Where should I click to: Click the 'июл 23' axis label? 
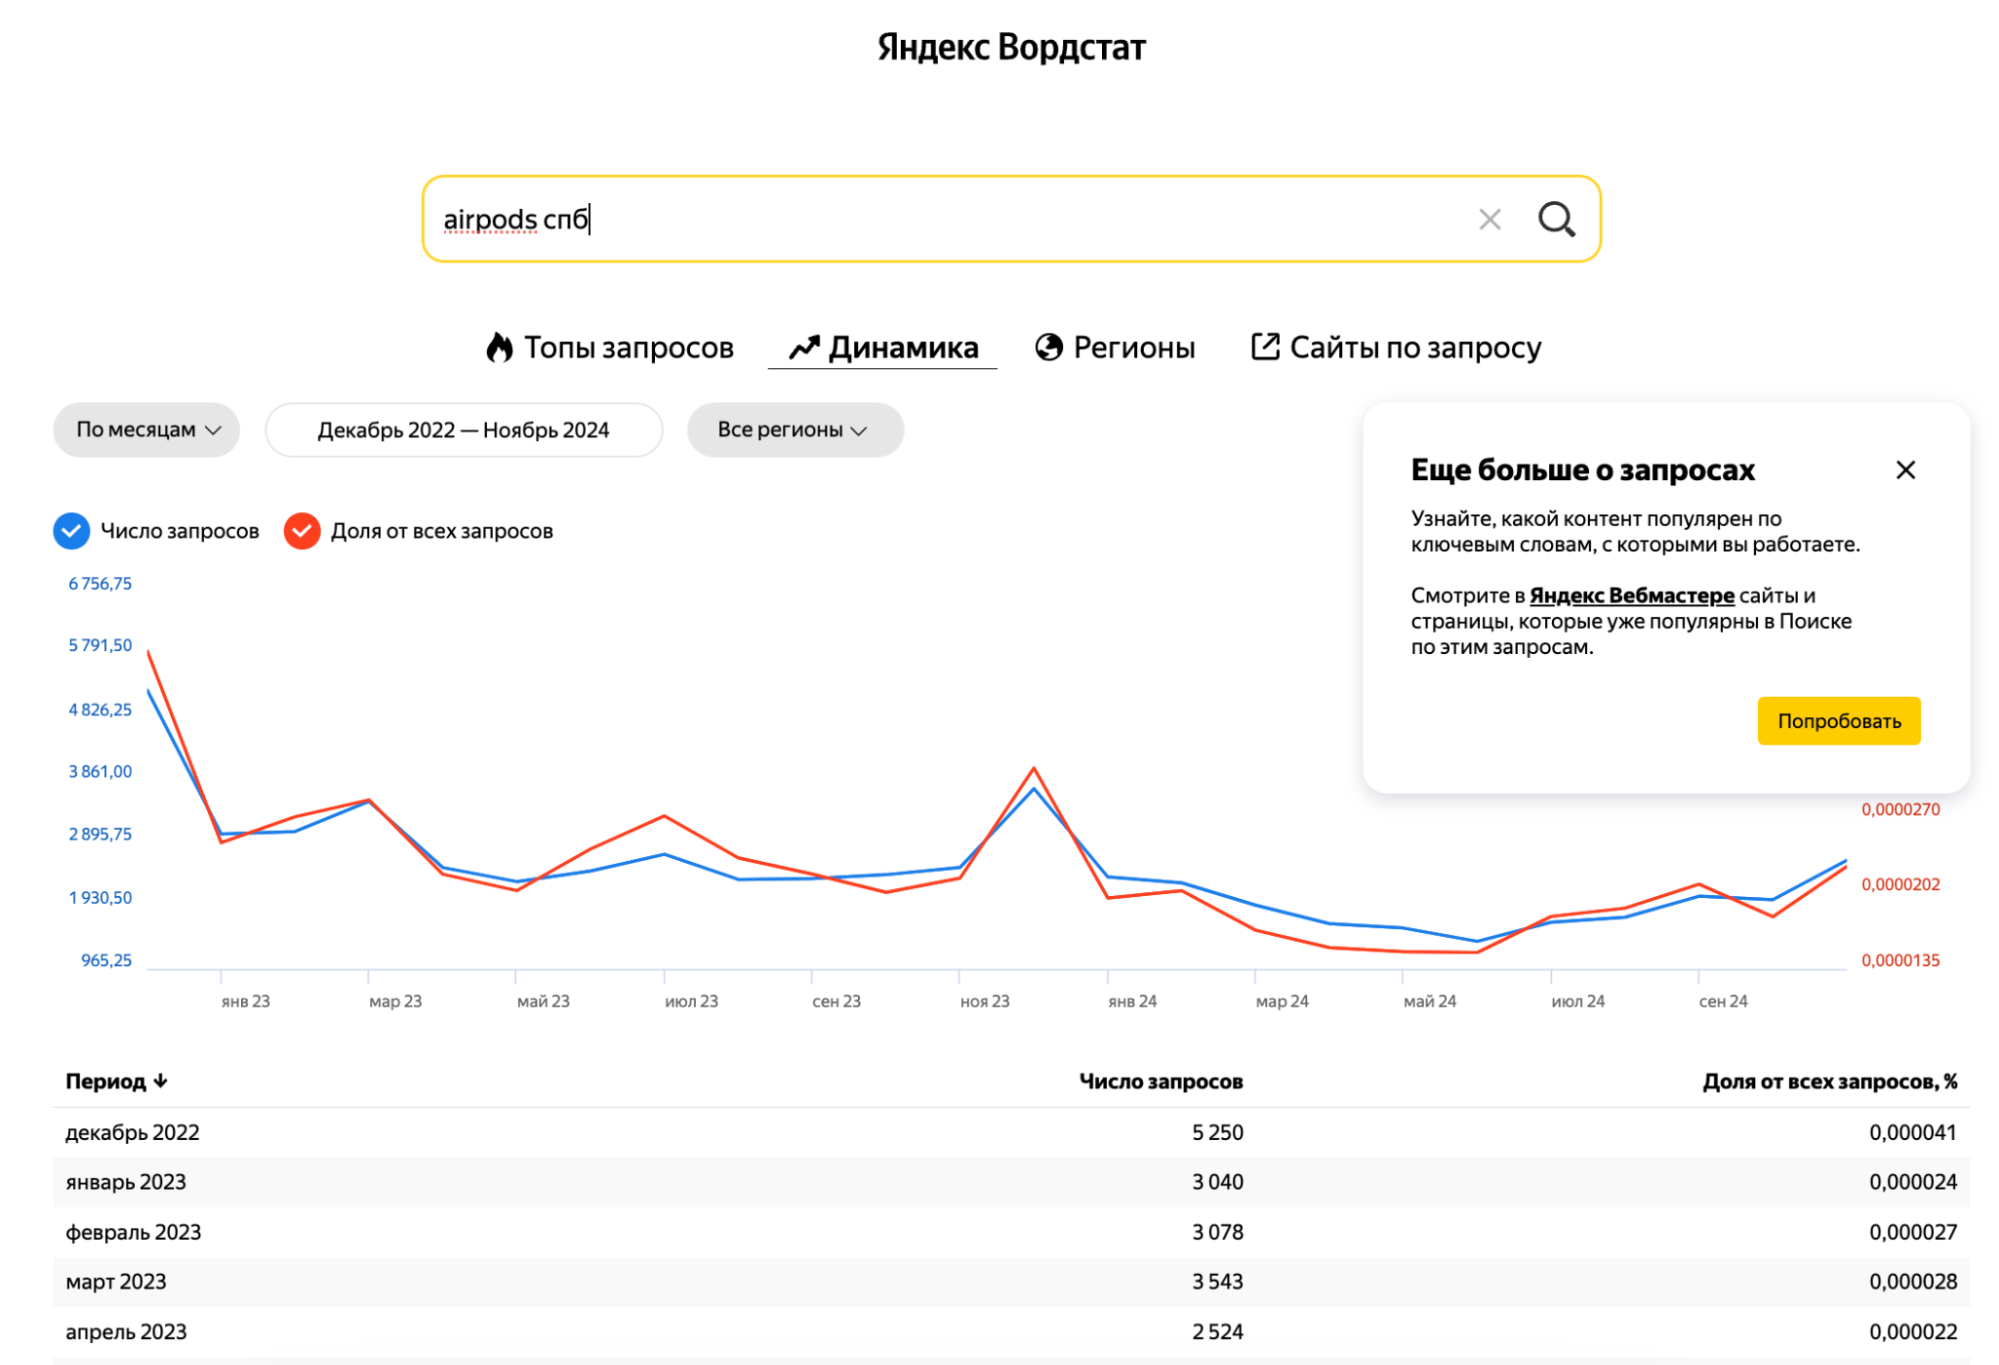click(692, 1001)
